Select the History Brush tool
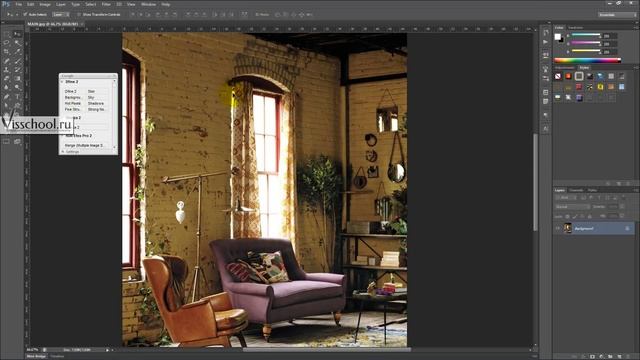This screenshot has height=360, width=640. click(x=17, y=70)
